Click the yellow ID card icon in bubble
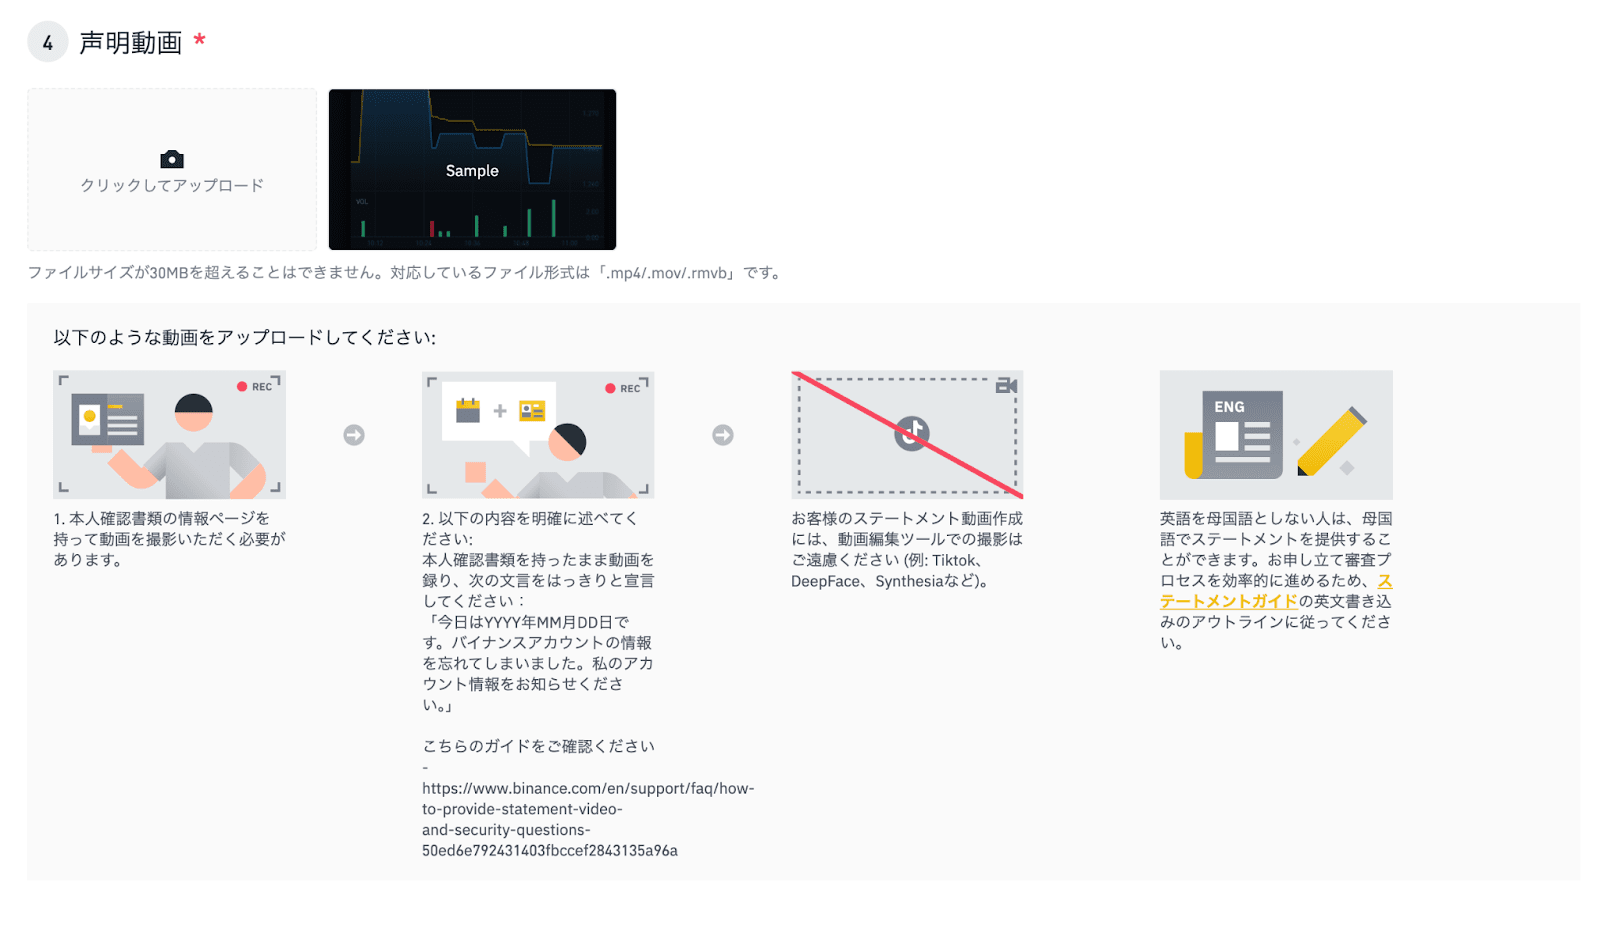This screenshot has width=1600, height=940. 532,410
